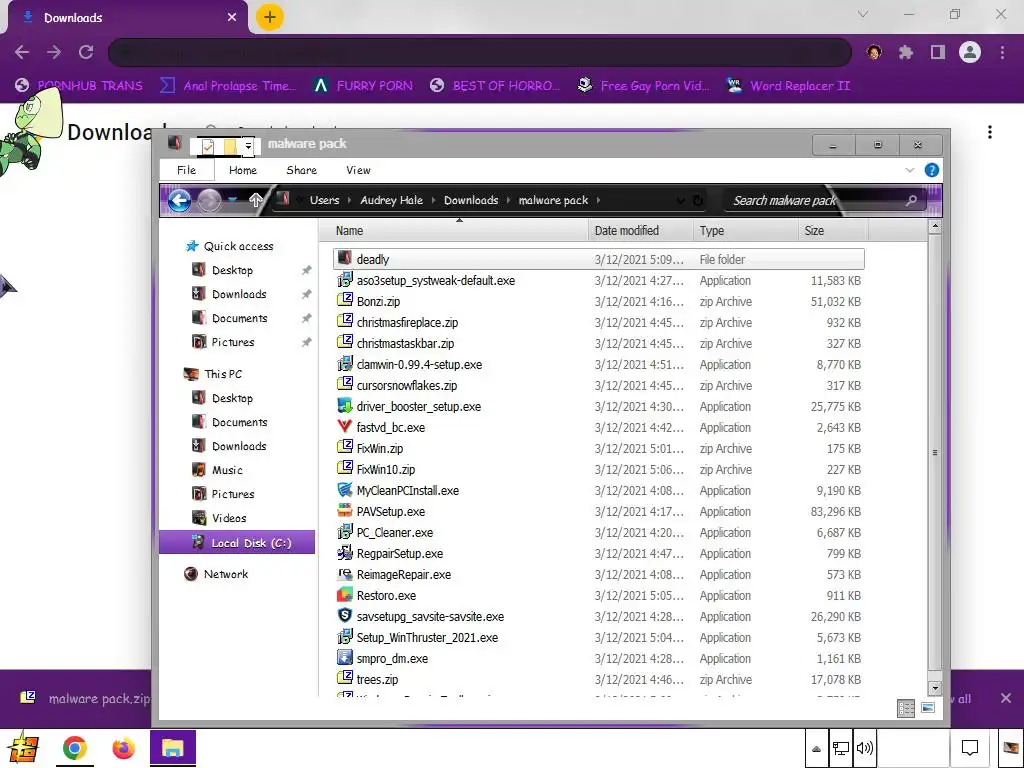
Task: Open Chrome tab search chevron
Action: click(x=863, y=14)
